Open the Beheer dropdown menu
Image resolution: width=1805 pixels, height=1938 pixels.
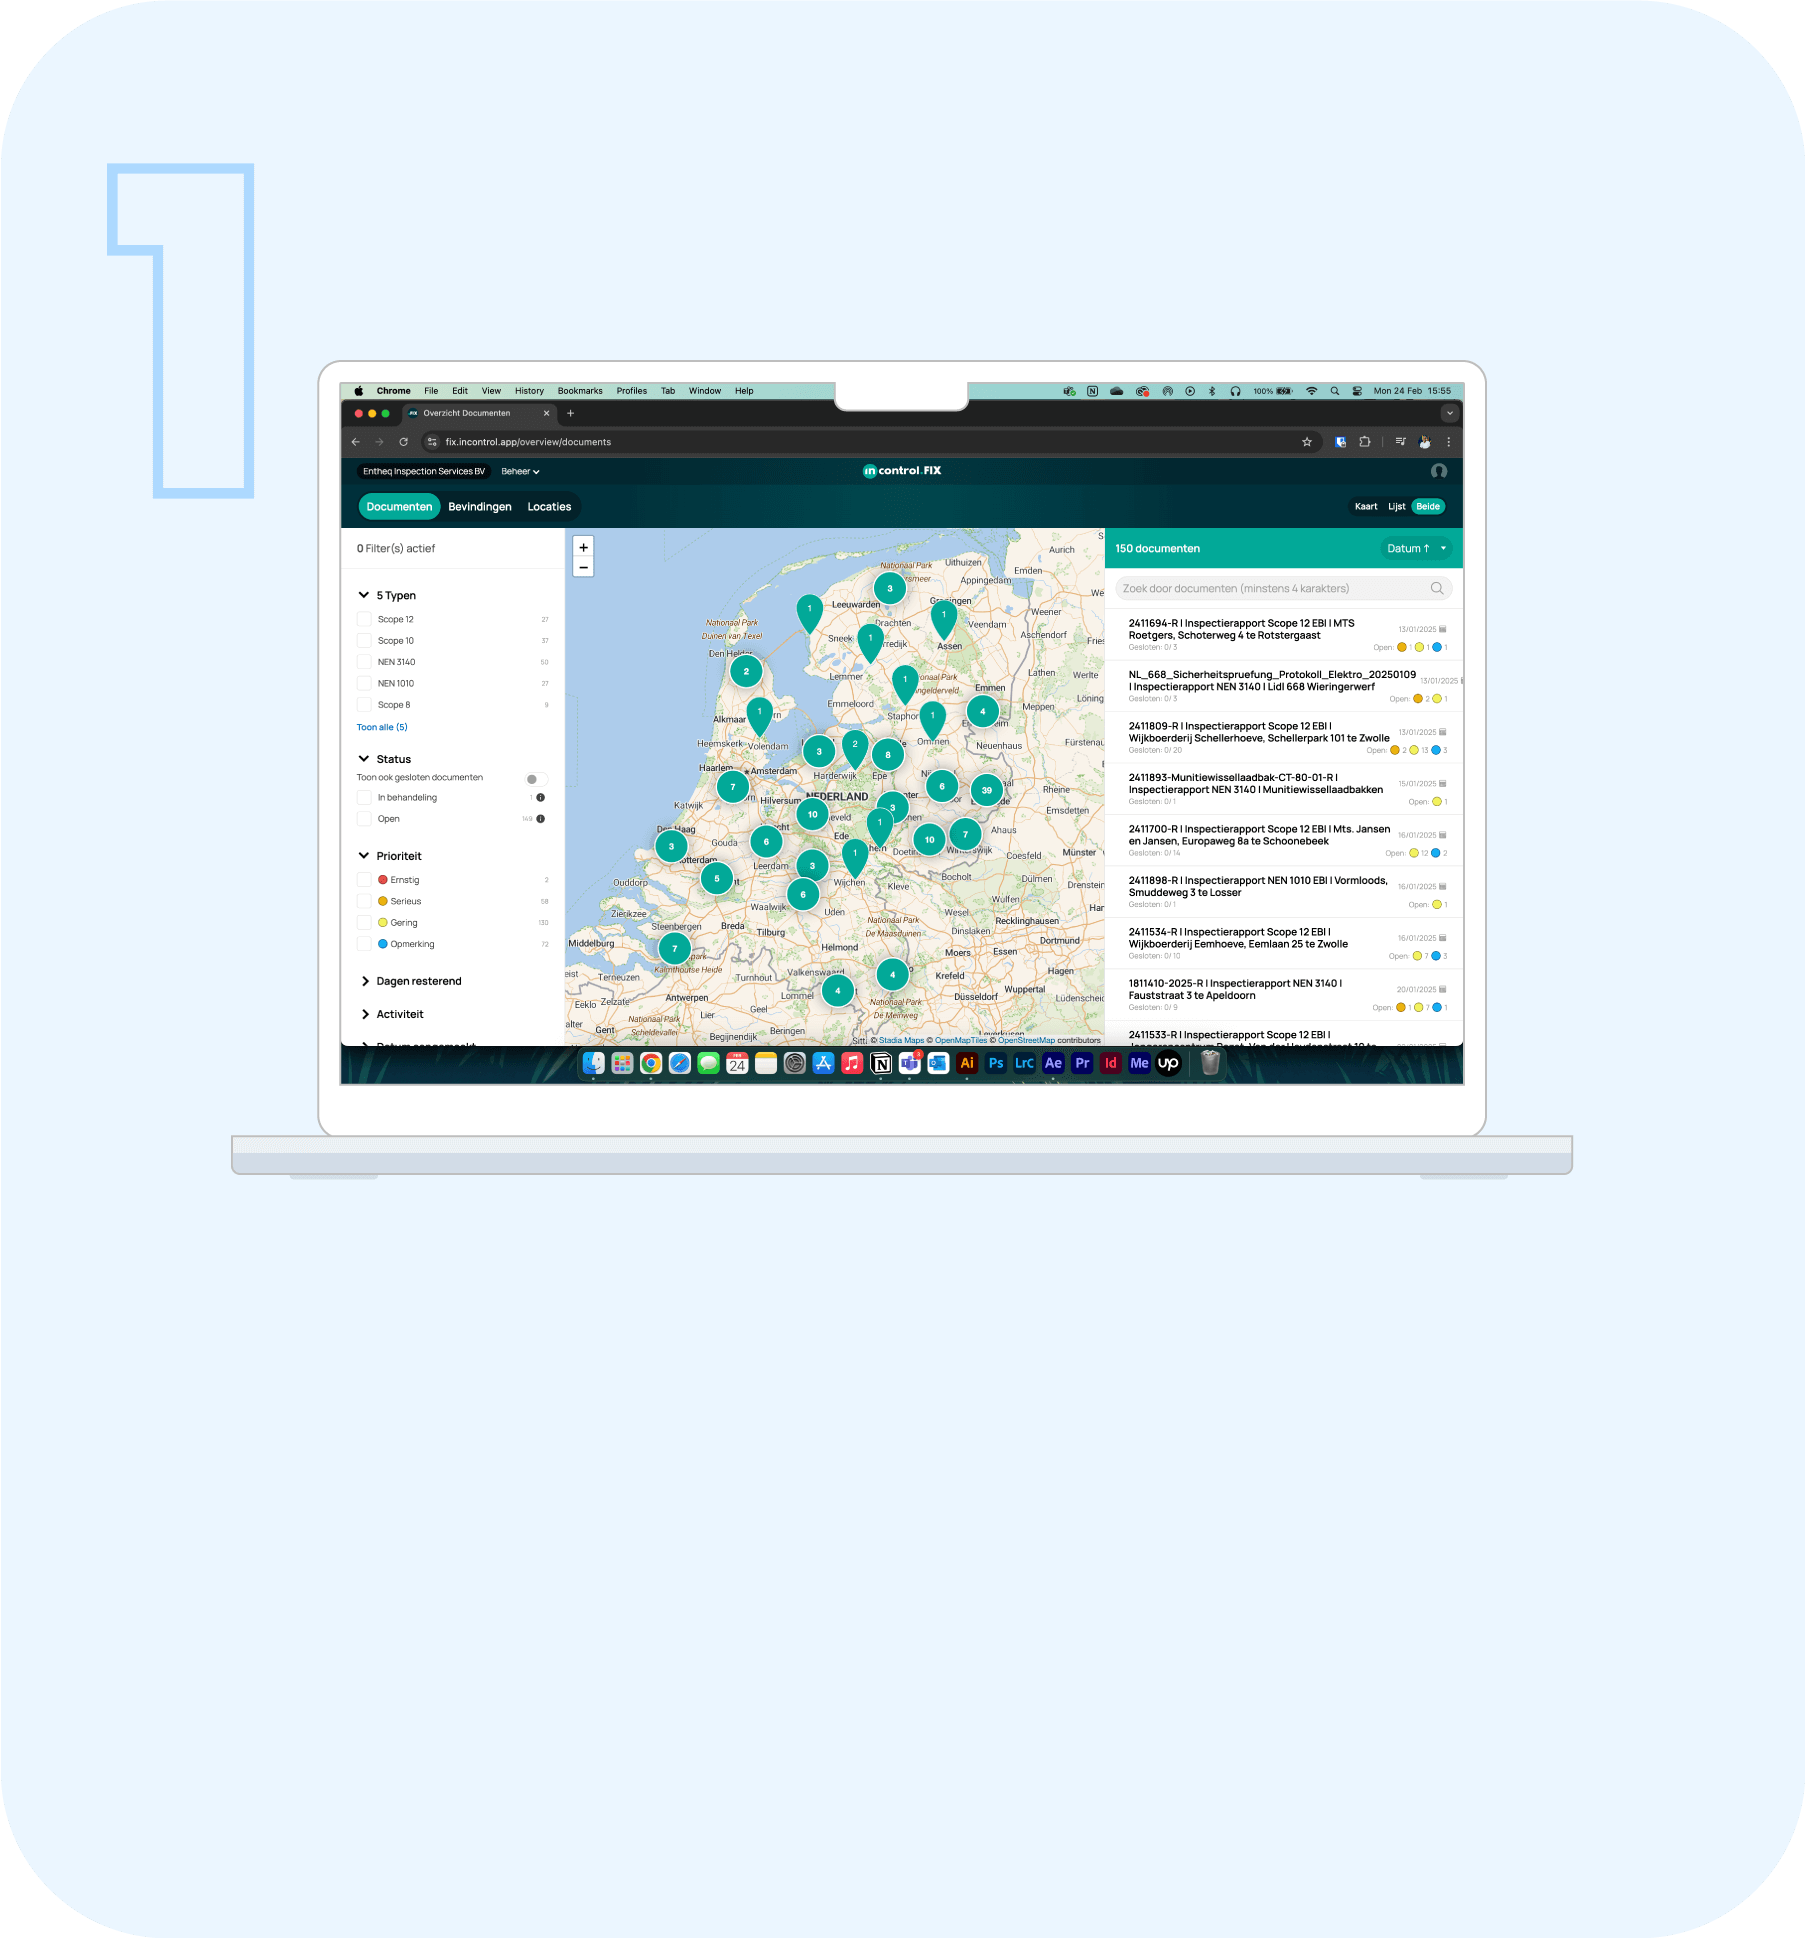click(520, 471)
